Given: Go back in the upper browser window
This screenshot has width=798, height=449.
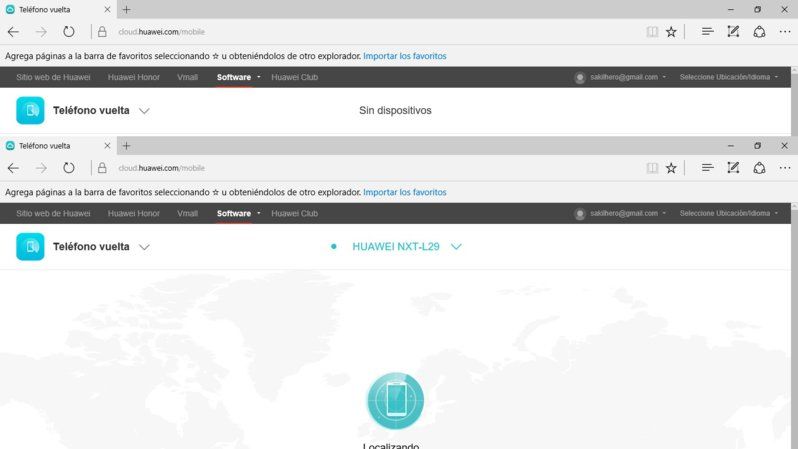Looking at the screenshot, I should click(x=13, y=32).
